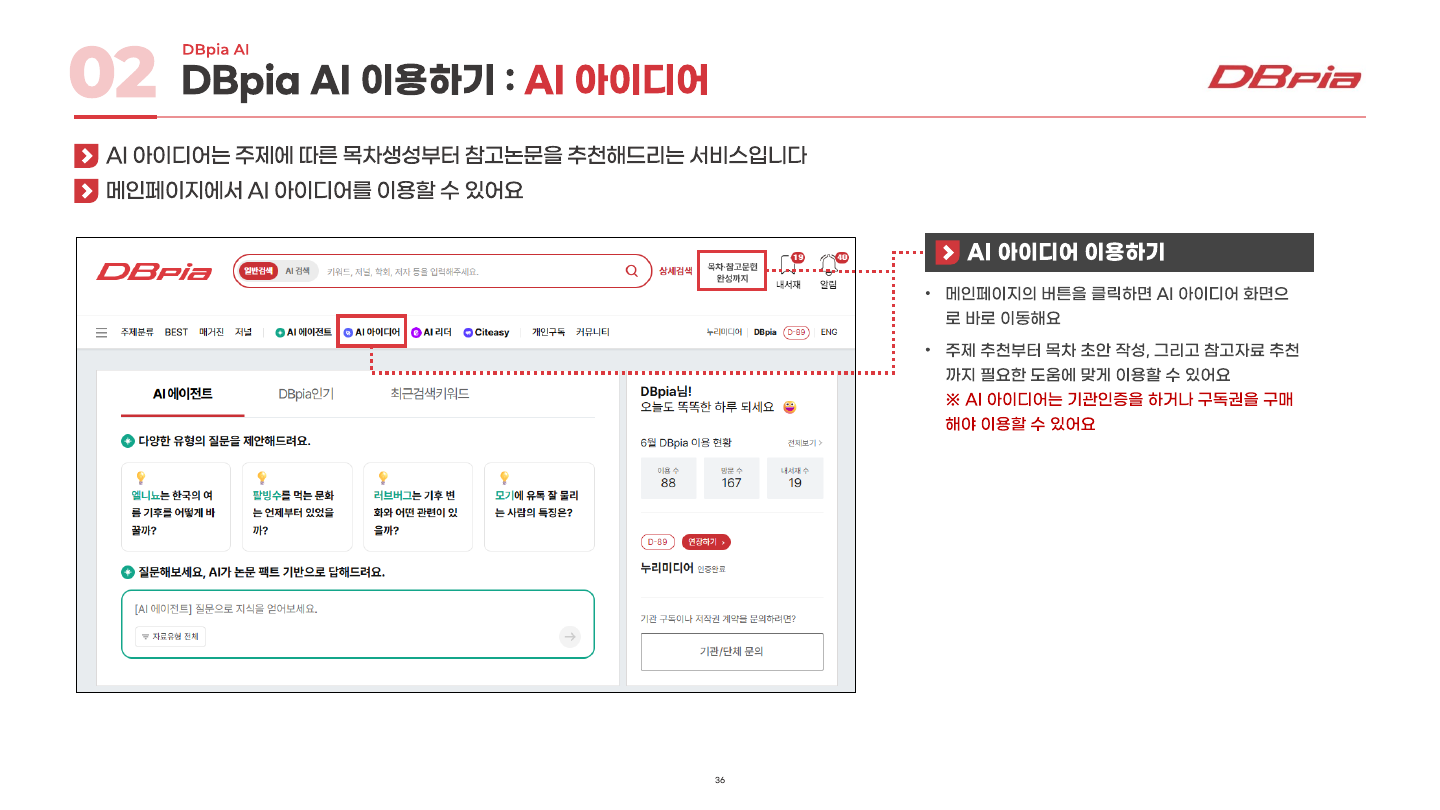Open 상세검색 advanced search link
Image resolution: width=1440 pixels, height=810 pixels.
[675, 271]
